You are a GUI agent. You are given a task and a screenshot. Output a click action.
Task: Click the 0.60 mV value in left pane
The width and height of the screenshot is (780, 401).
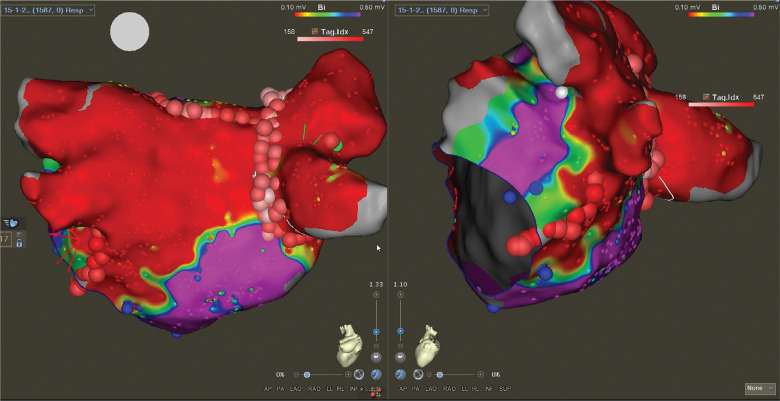point(374,7)
